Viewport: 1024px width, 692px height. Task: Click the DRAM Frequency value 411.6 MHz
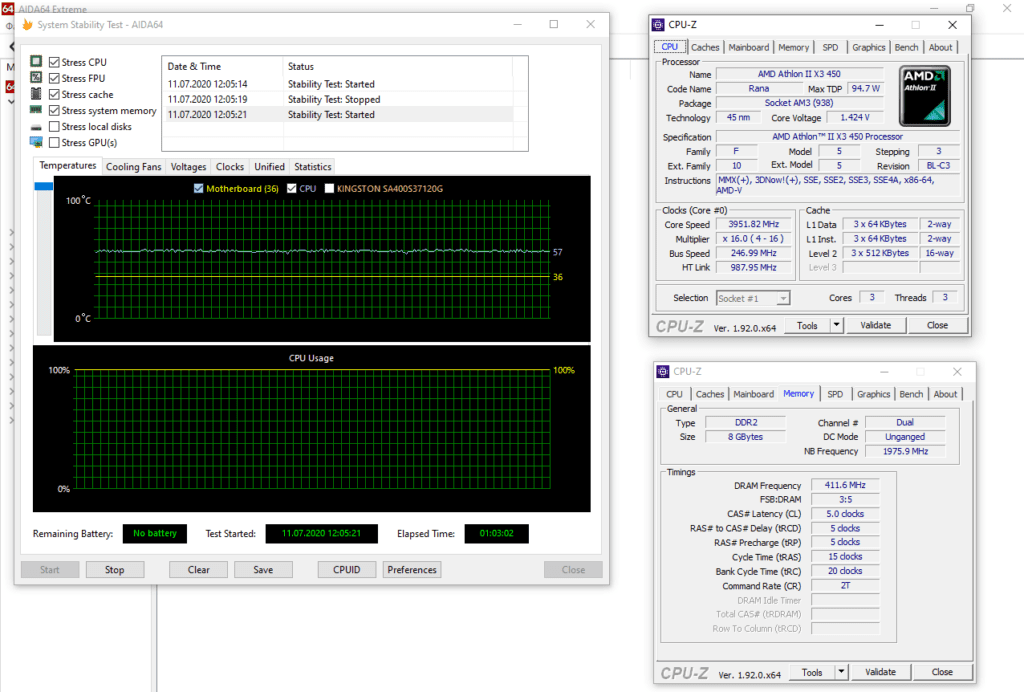(x=844, y=485)
